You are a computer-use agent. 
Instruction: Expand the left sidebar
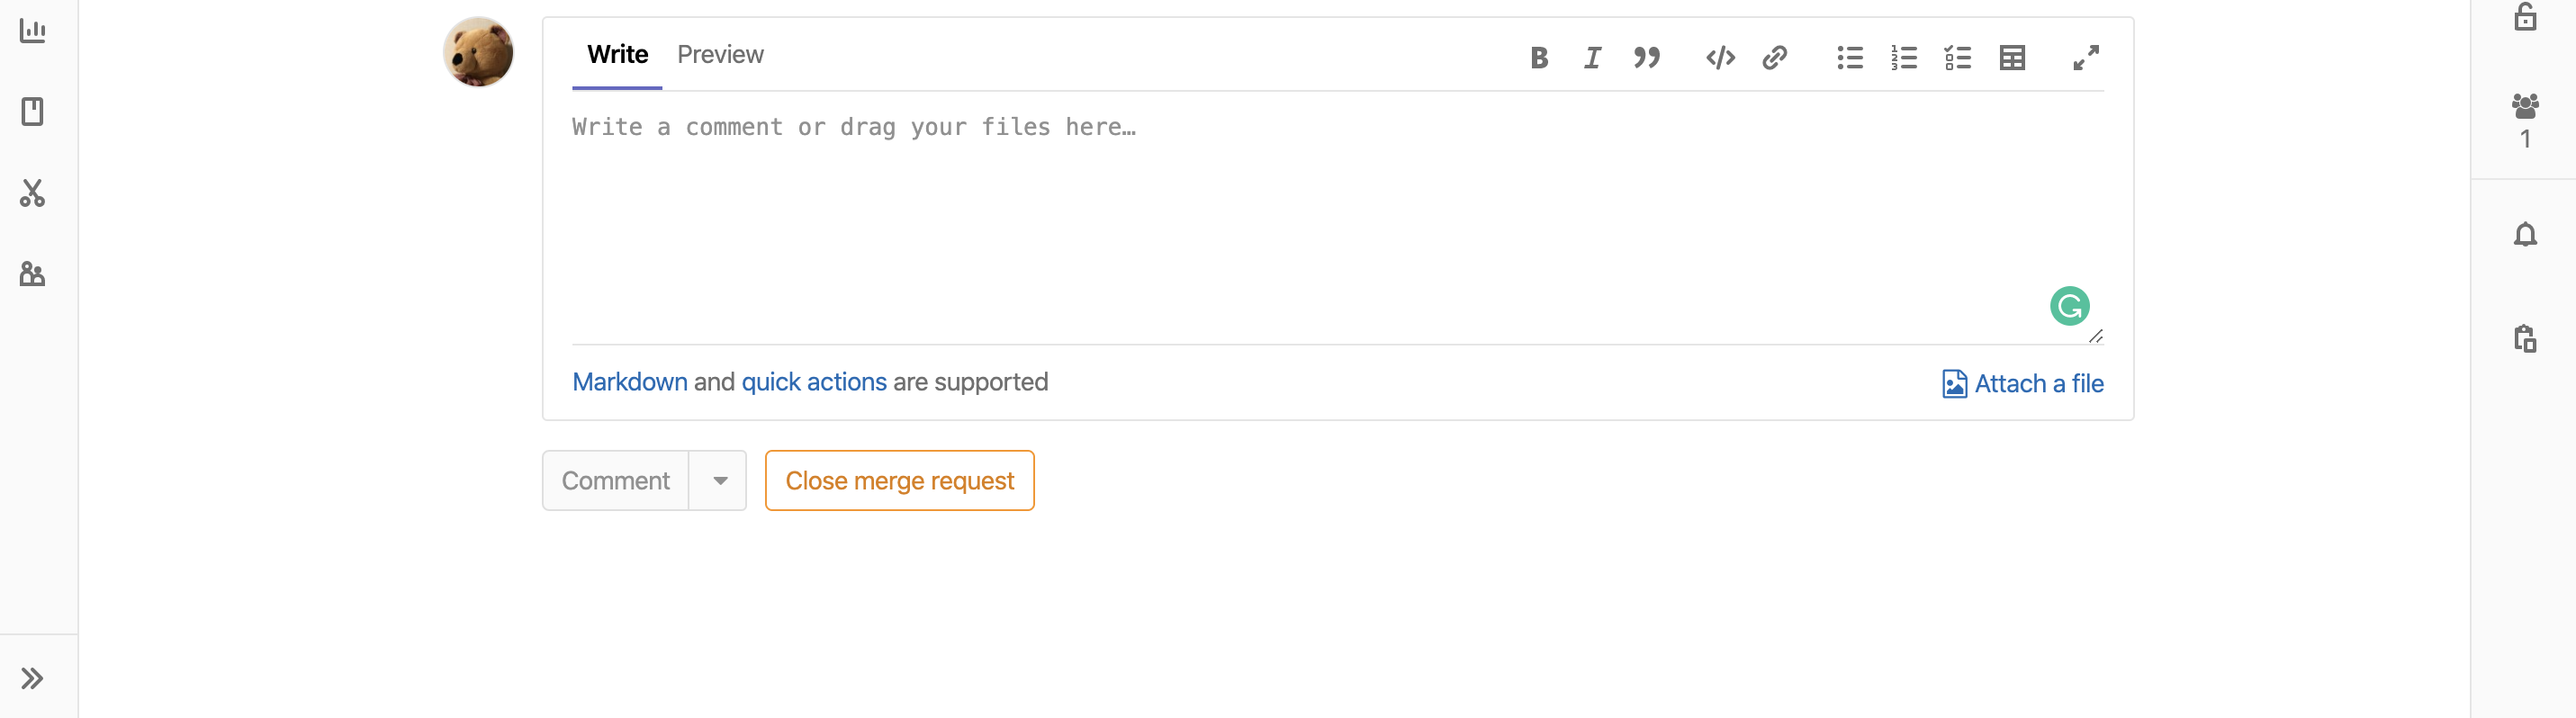pos(33,678)
